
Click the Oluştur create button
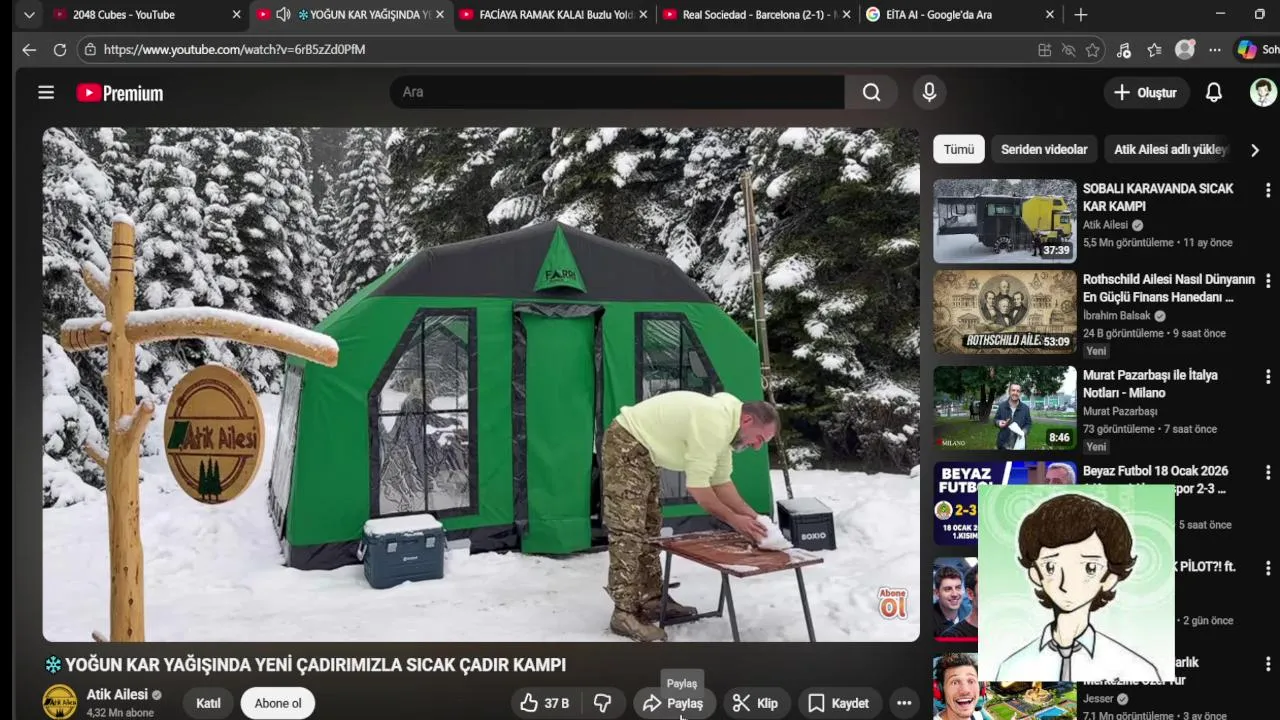pos(1146,92)
